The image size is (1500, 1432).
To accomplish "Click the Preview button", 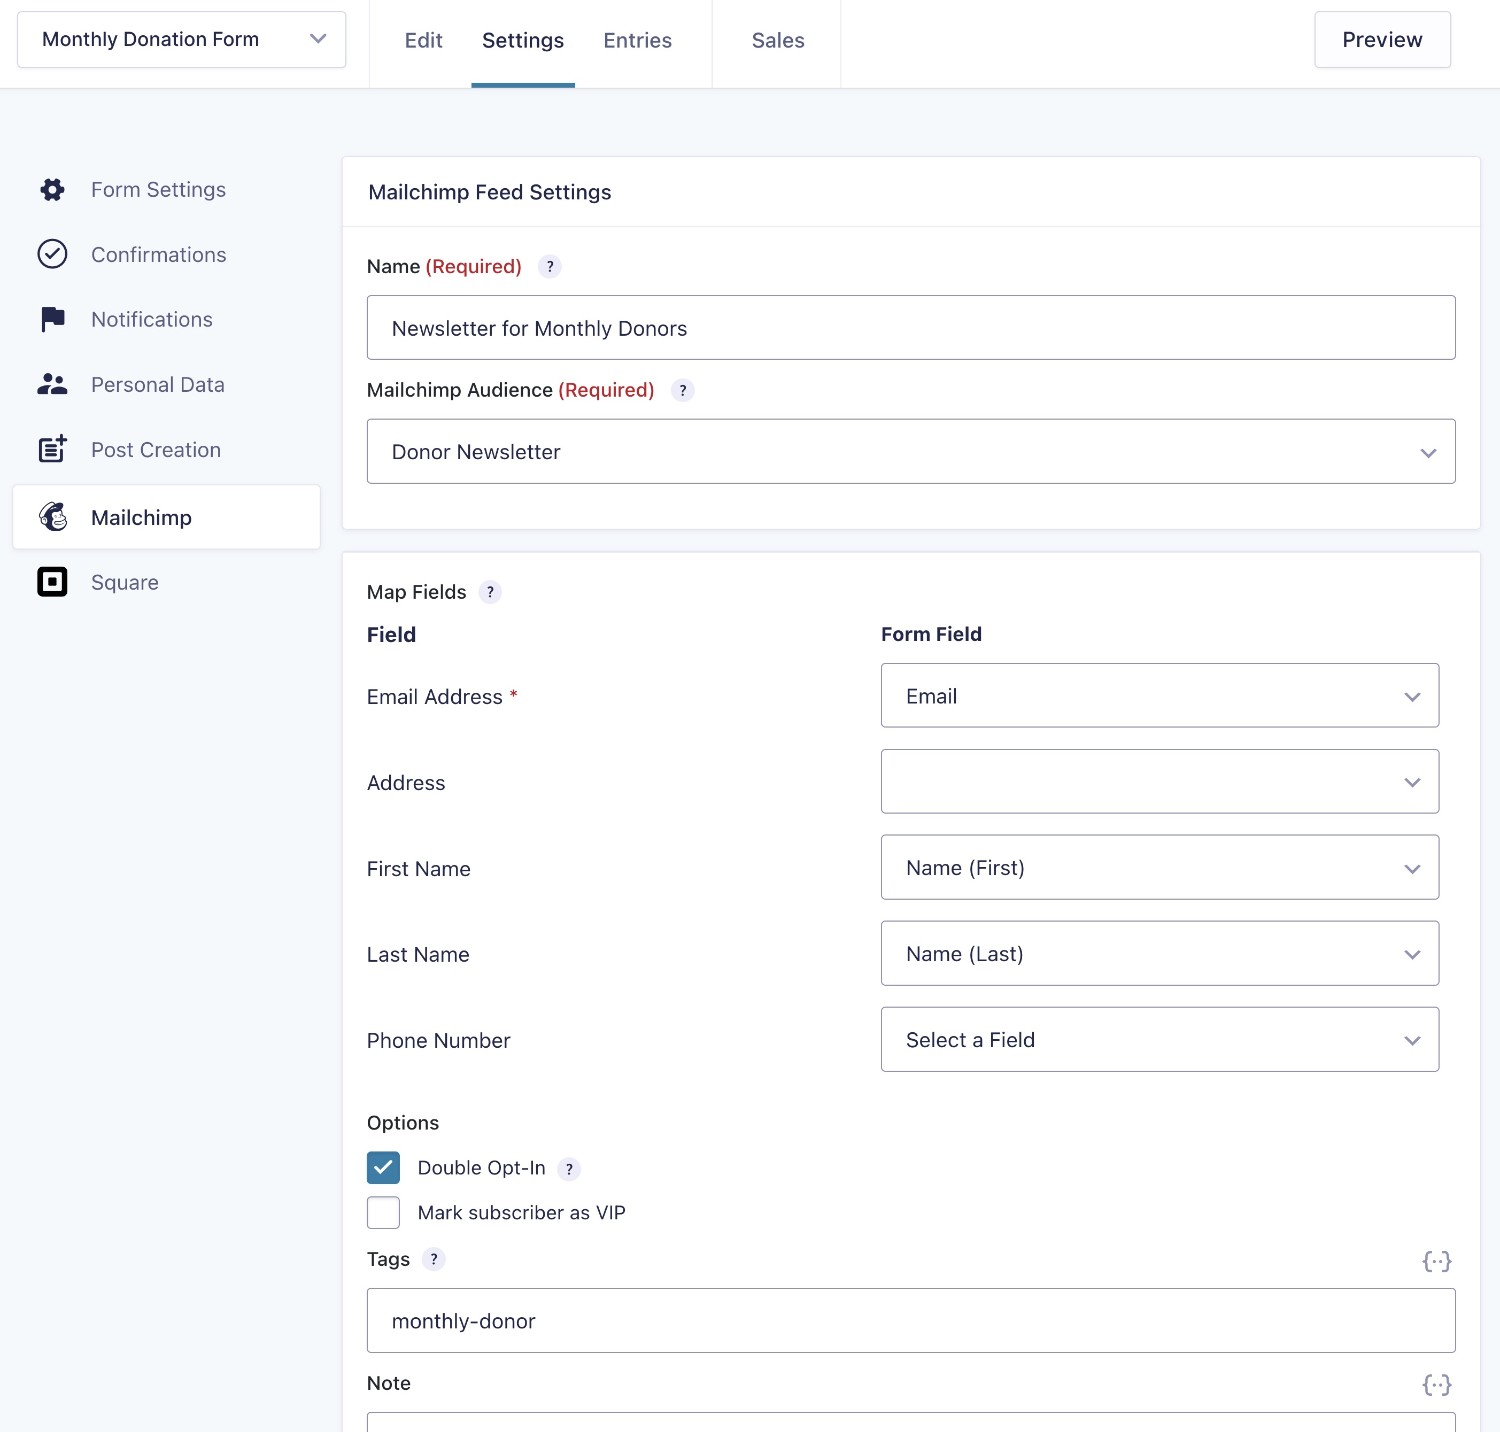I will pyautogui.click(x=1381, y=40).
